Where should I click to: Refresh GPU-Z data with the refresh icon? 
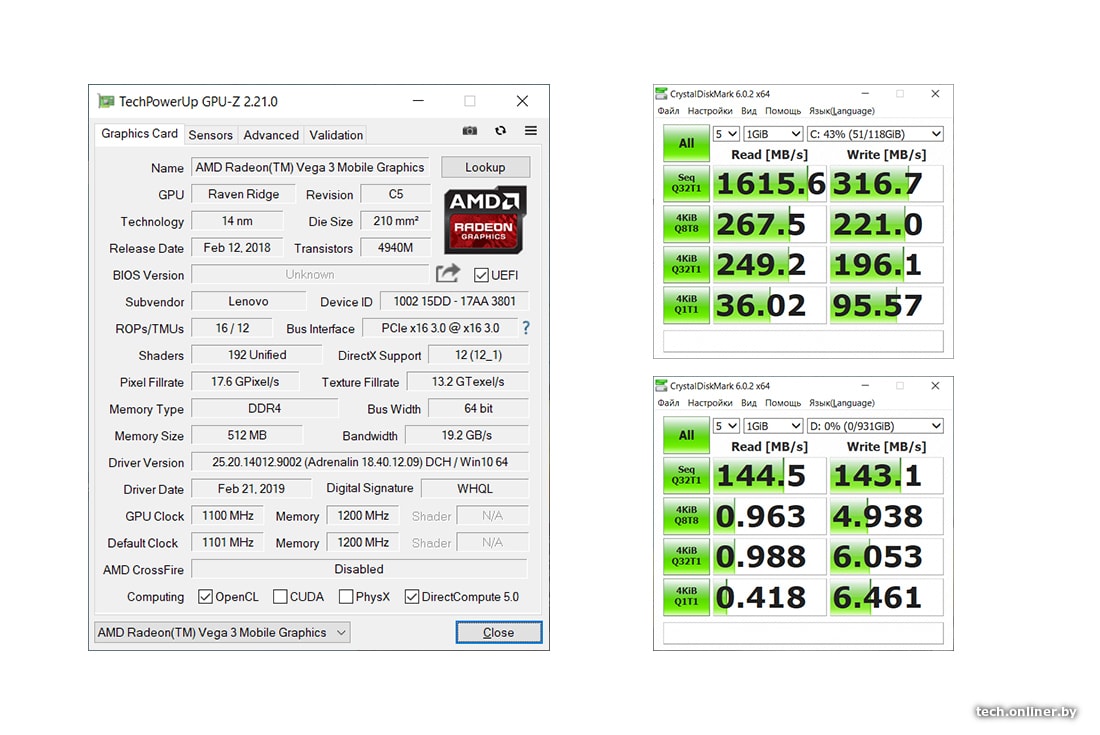500,130
